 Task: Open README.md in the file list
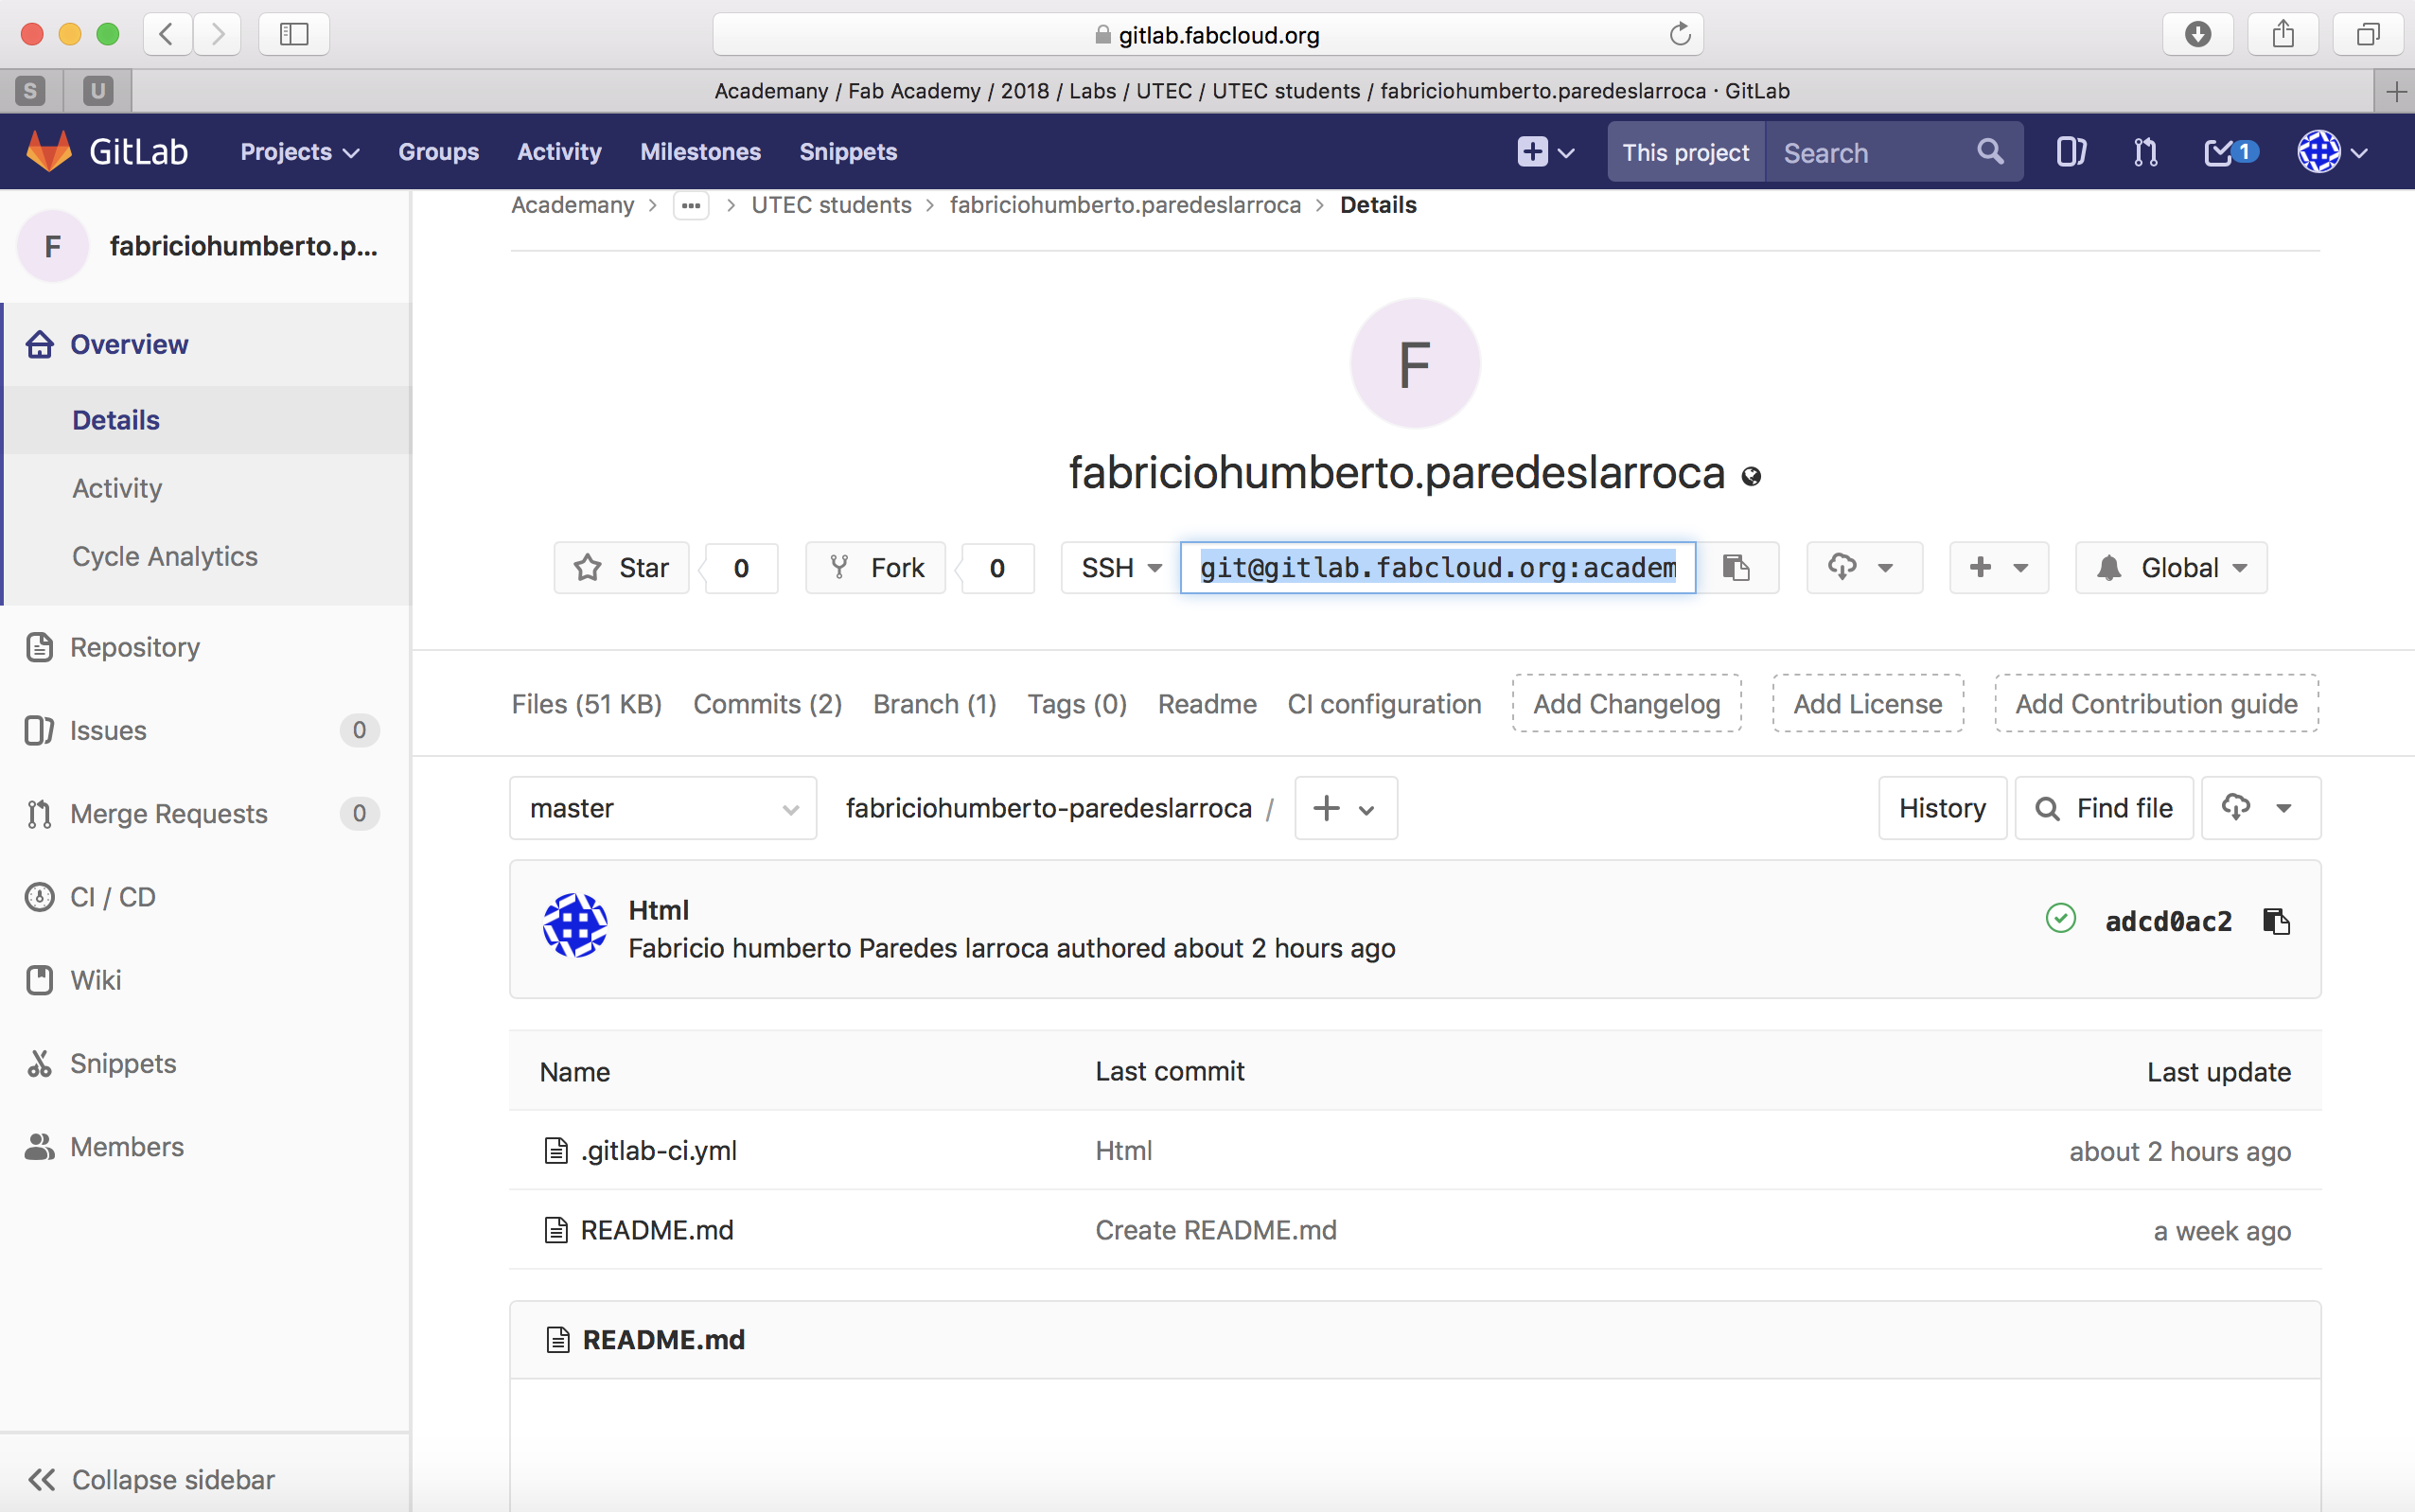(x=657, y=1230)
